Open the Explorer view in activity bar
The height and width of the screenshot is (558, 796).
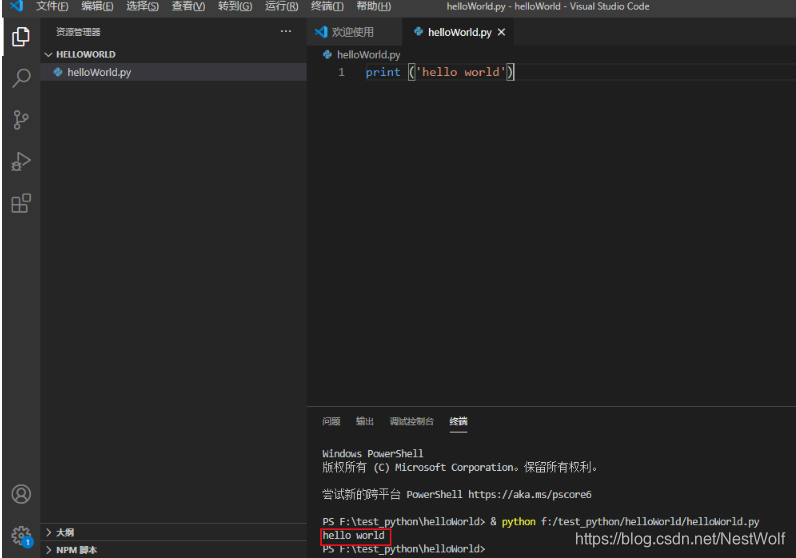[21, 37]
